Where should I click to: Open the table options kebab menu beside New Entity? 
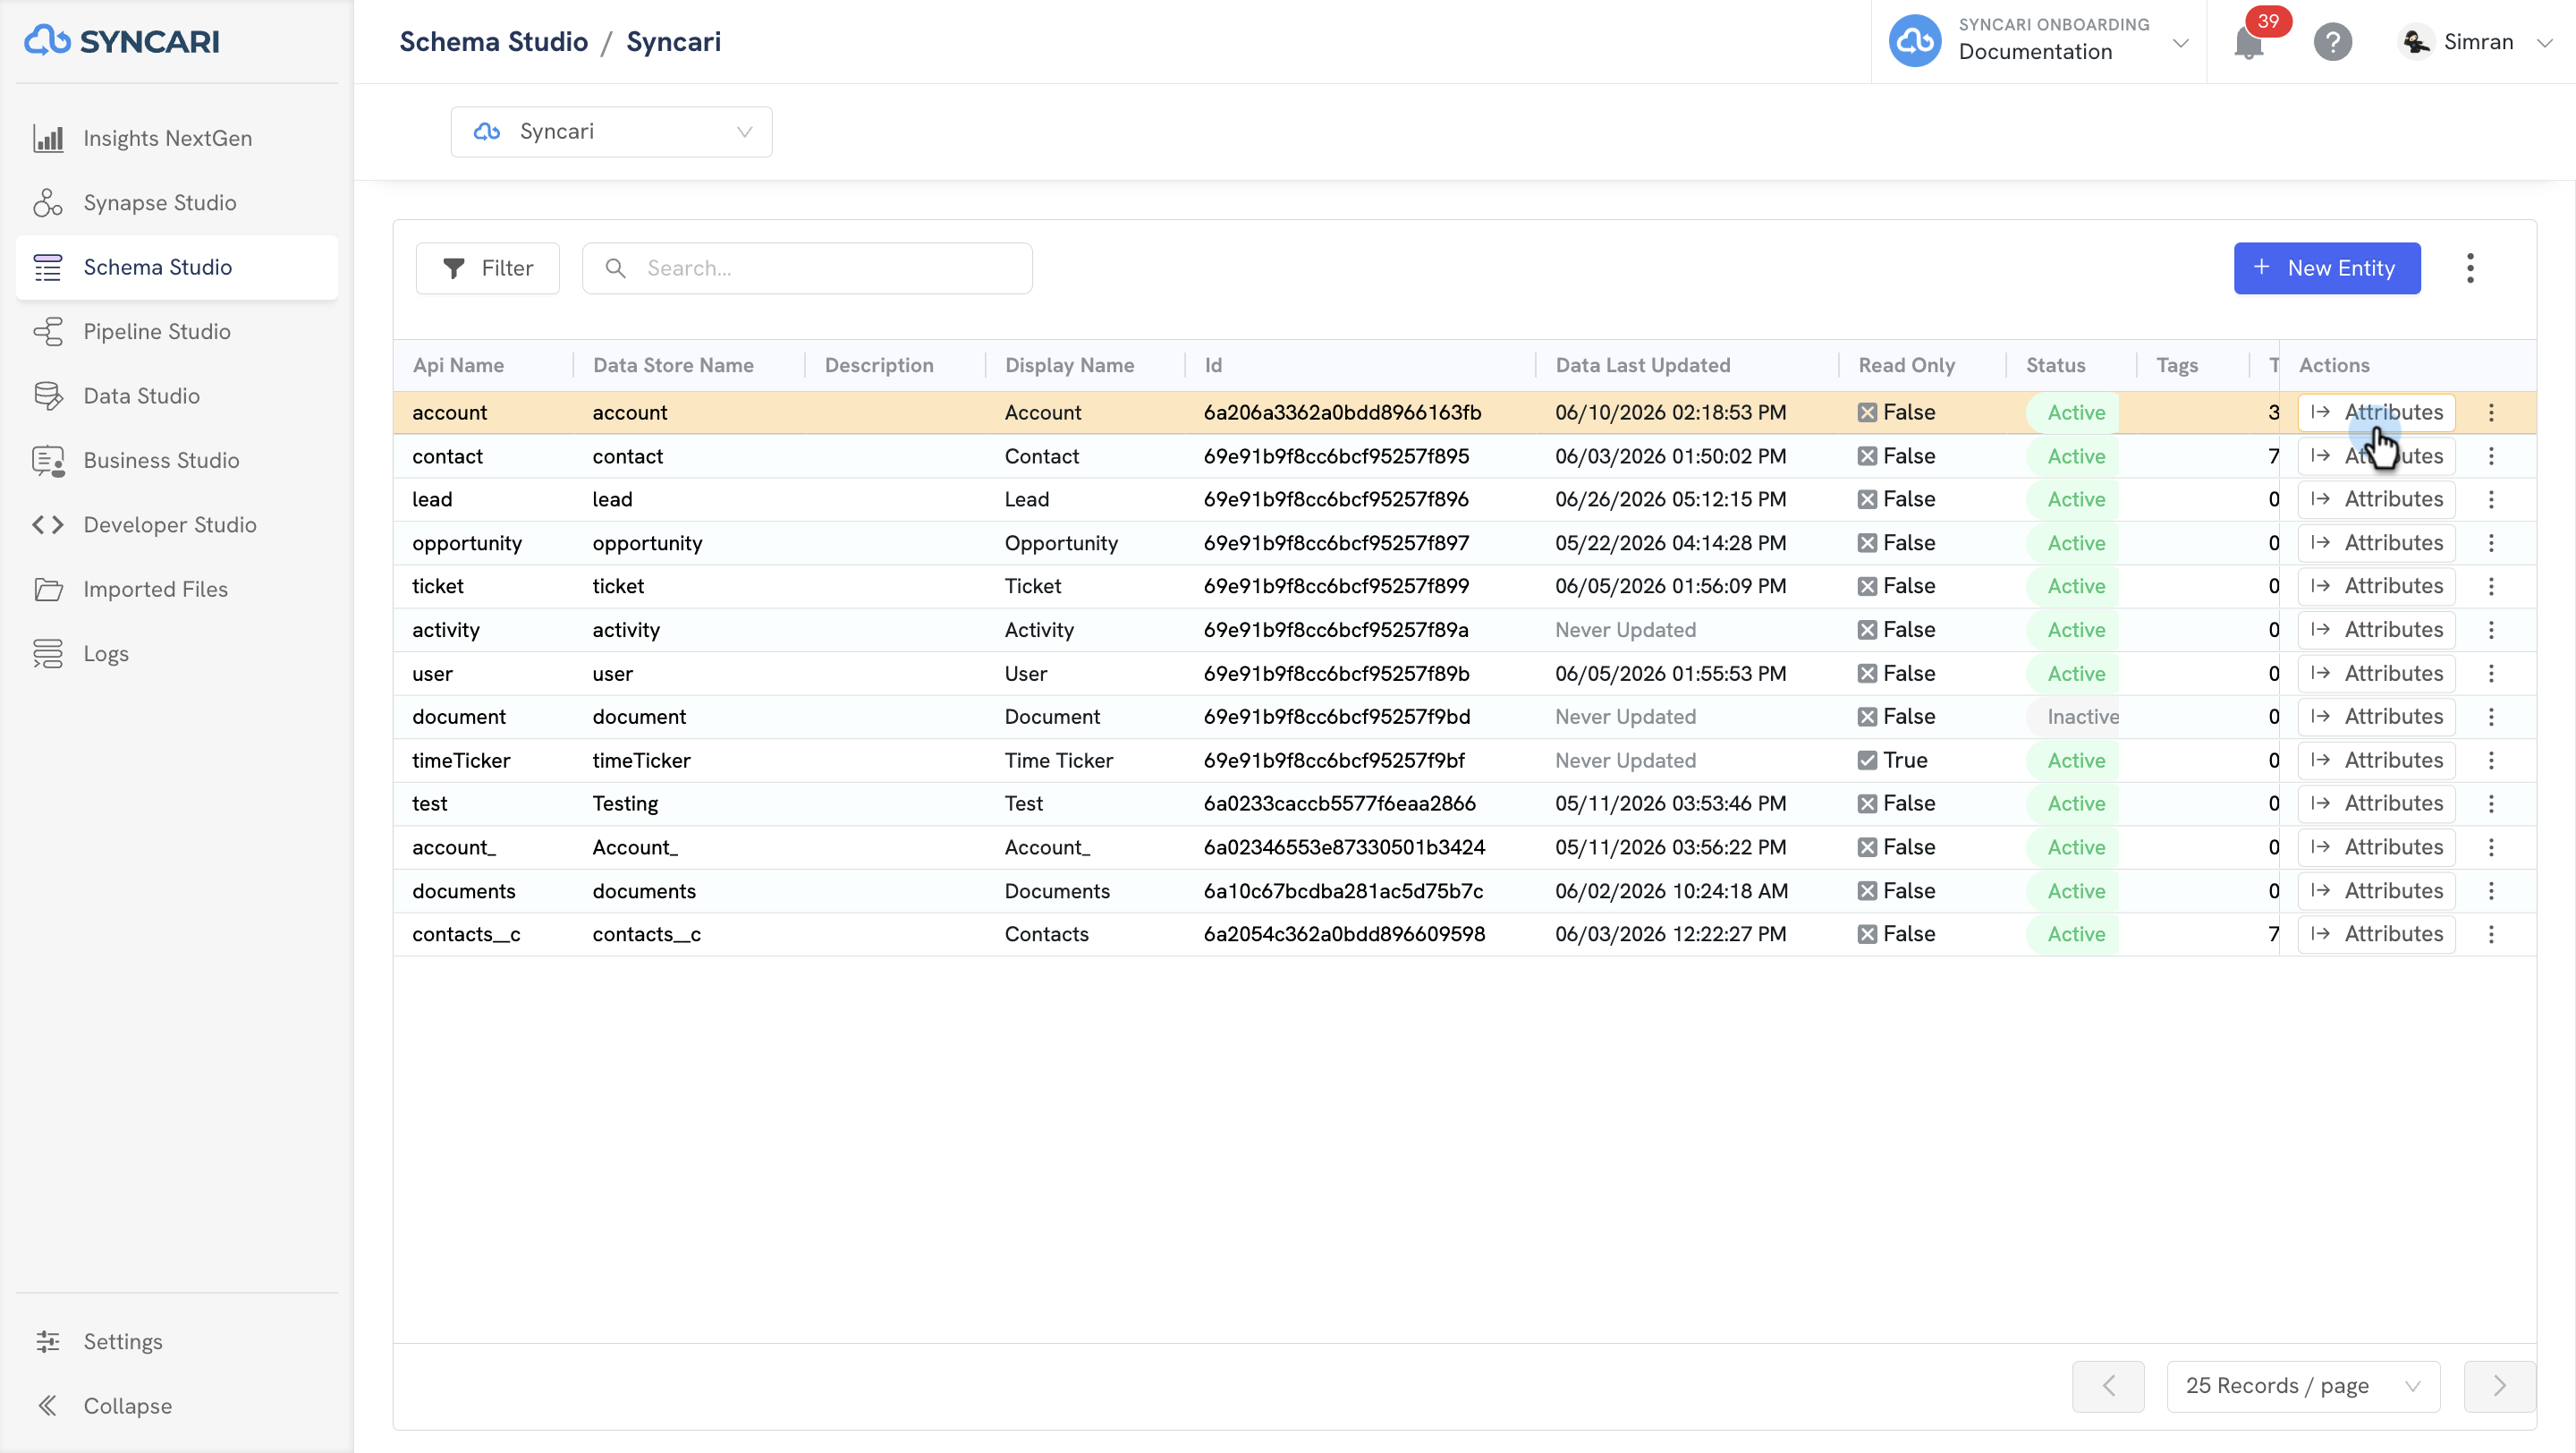click(2470, 268)
